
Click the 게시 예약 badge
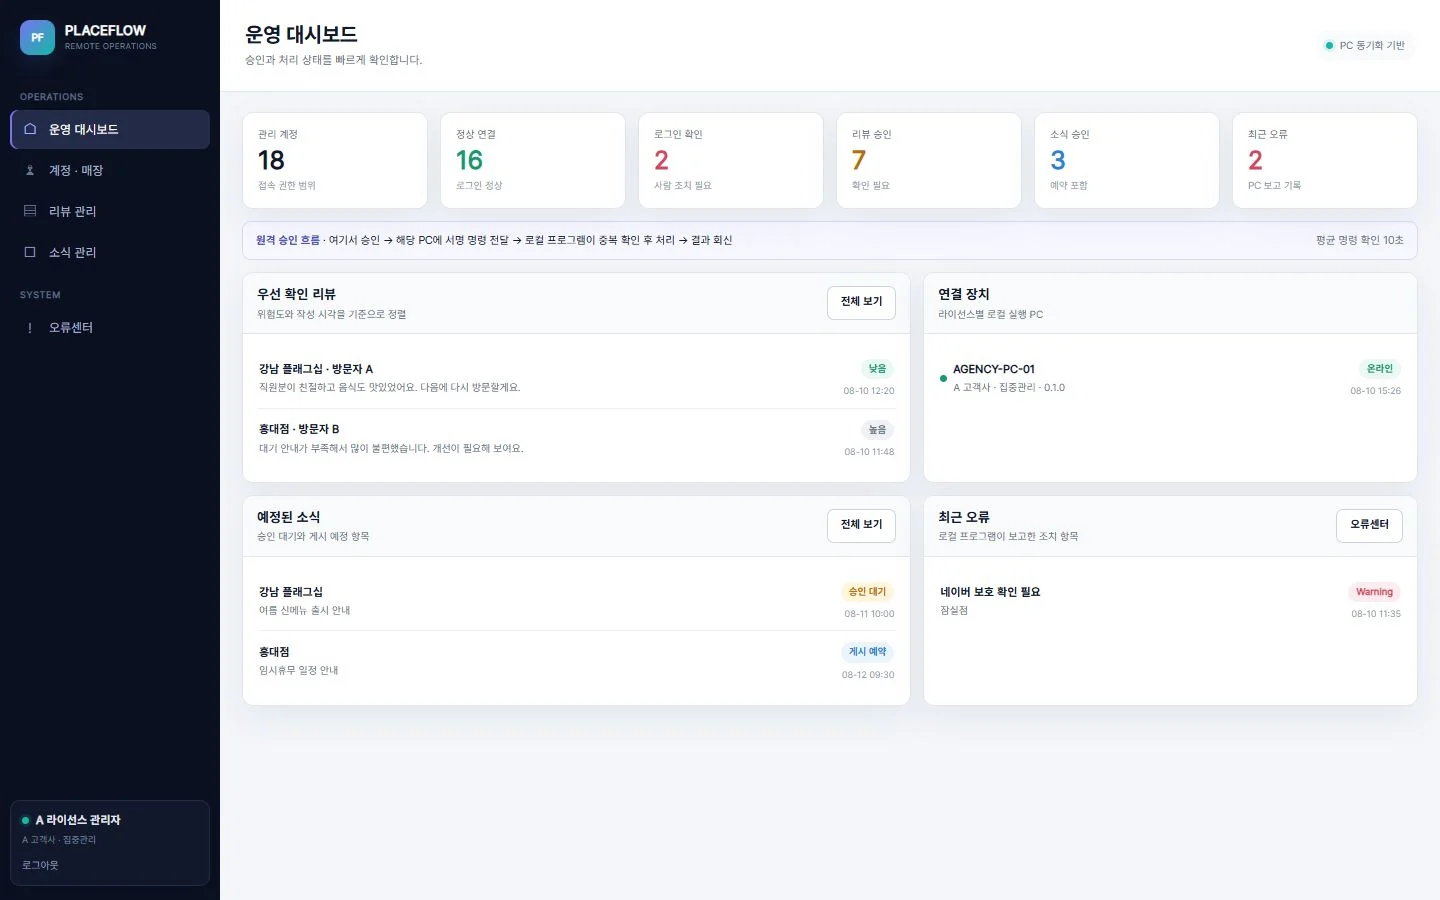(x=867, y=652)
